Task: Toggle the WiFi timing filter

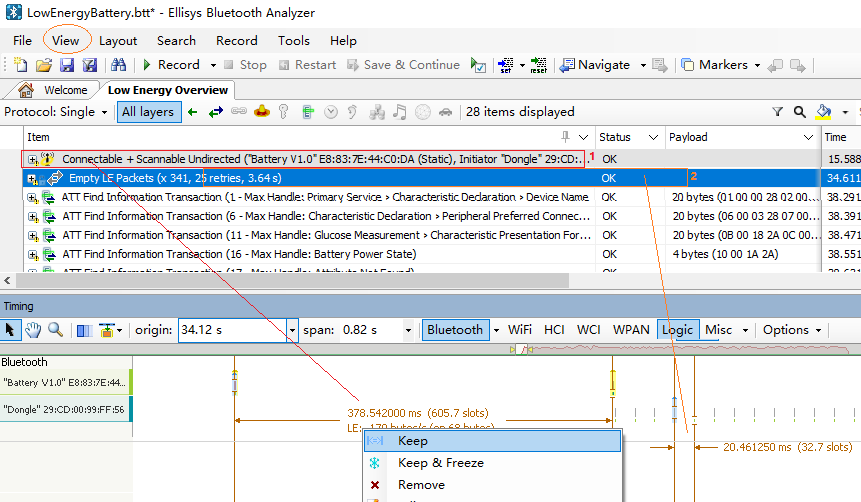Action: pos(519,330)
